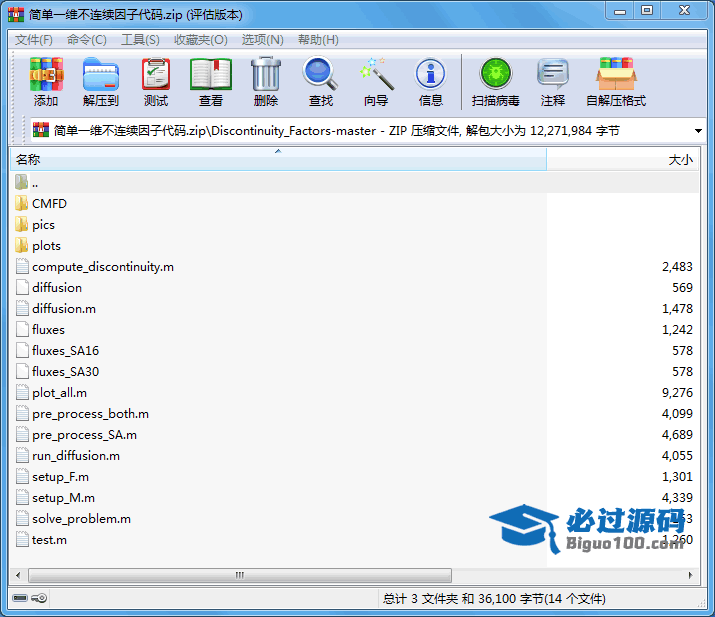Click the WinRAR title bar icon
The width and height of the screenshot is (715, 617).
coord(16,15)
